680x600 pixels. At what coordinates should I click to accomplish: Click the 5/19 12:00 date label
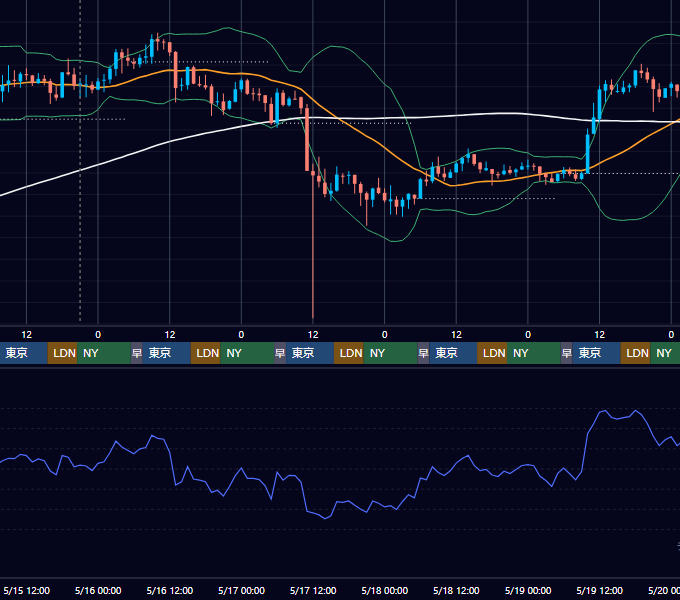click(x=599, y=590)
